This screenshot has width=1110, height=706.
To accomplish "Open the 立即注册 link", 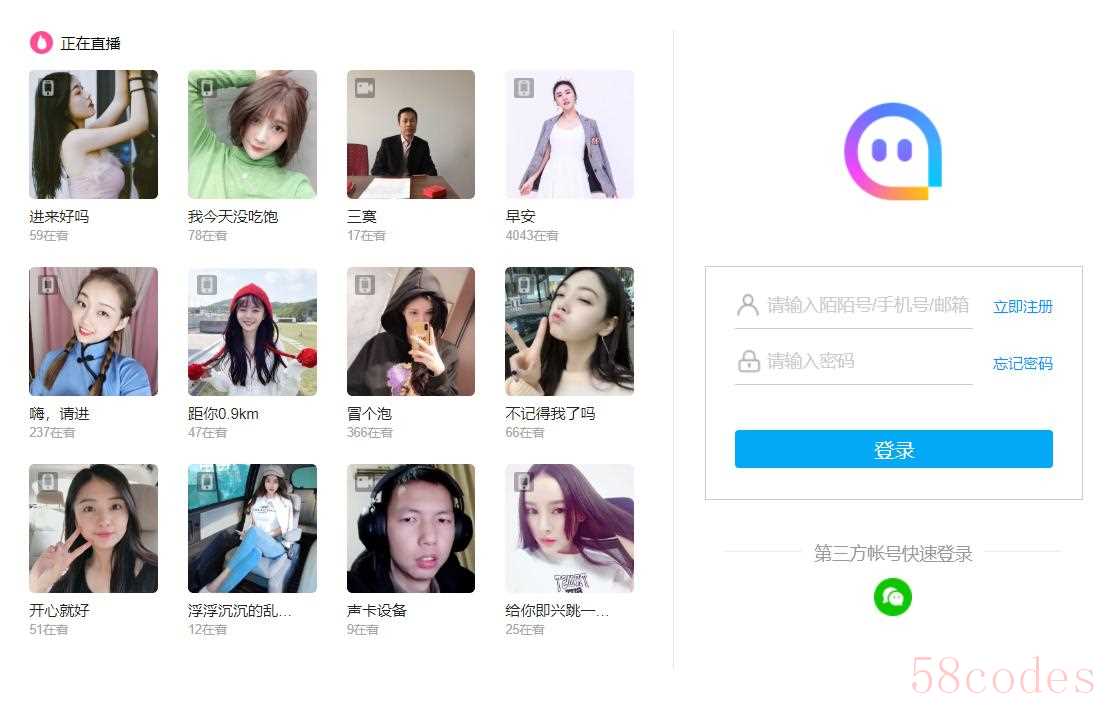I will pyautogui.click(x=1022, y=307).
